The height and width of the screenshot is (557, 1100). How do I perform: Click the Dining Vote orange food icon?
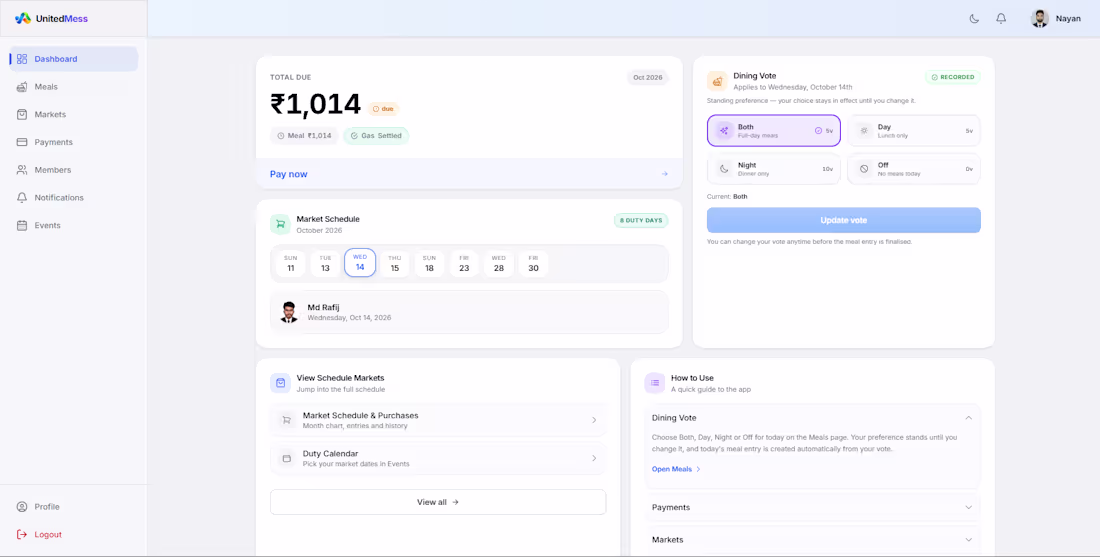click(717, 81)
